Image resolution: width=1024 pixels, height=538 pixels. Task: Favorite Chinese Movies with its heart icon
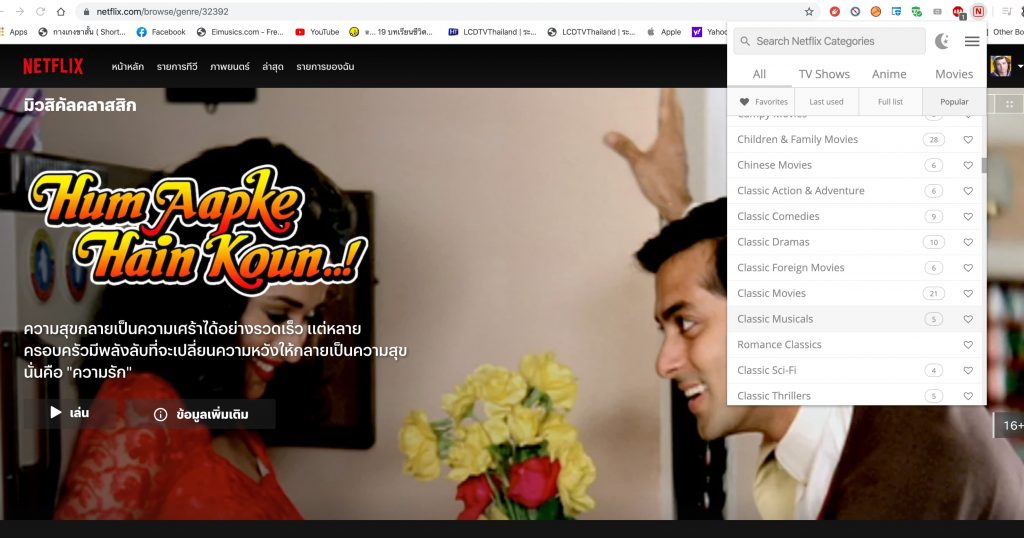(968, 165)
